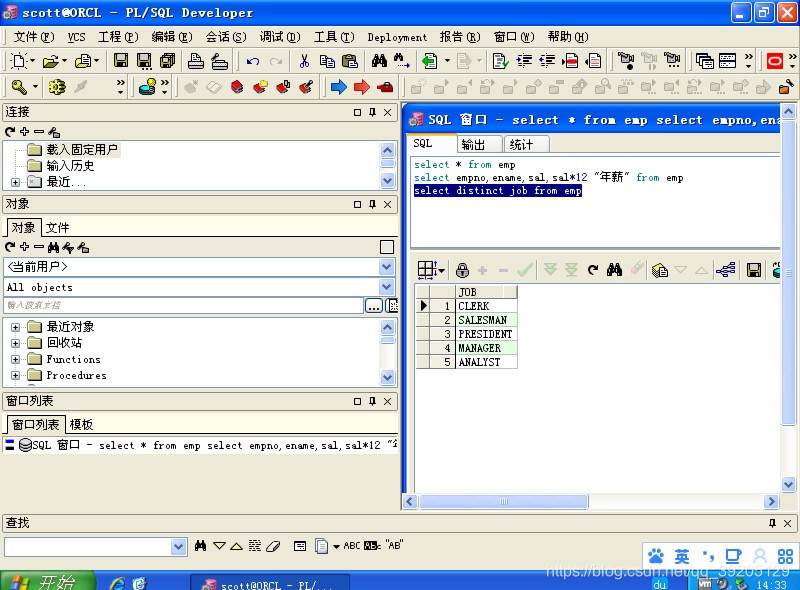The height and width of the screenshot is (590, 800).
Task: Expand the 最近对象 tree node
Action: (15, 327)
